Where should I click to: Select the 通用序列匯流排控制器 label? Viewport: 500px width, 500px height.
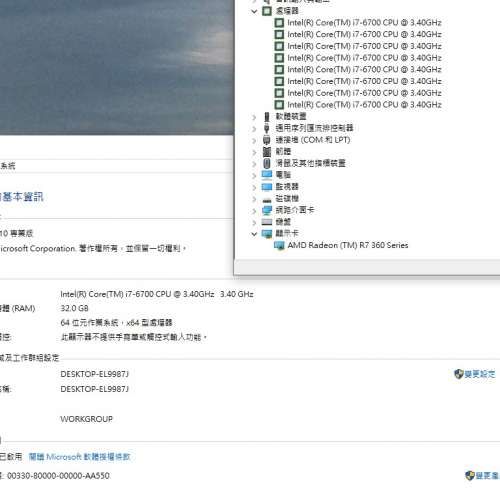(314, 128)
